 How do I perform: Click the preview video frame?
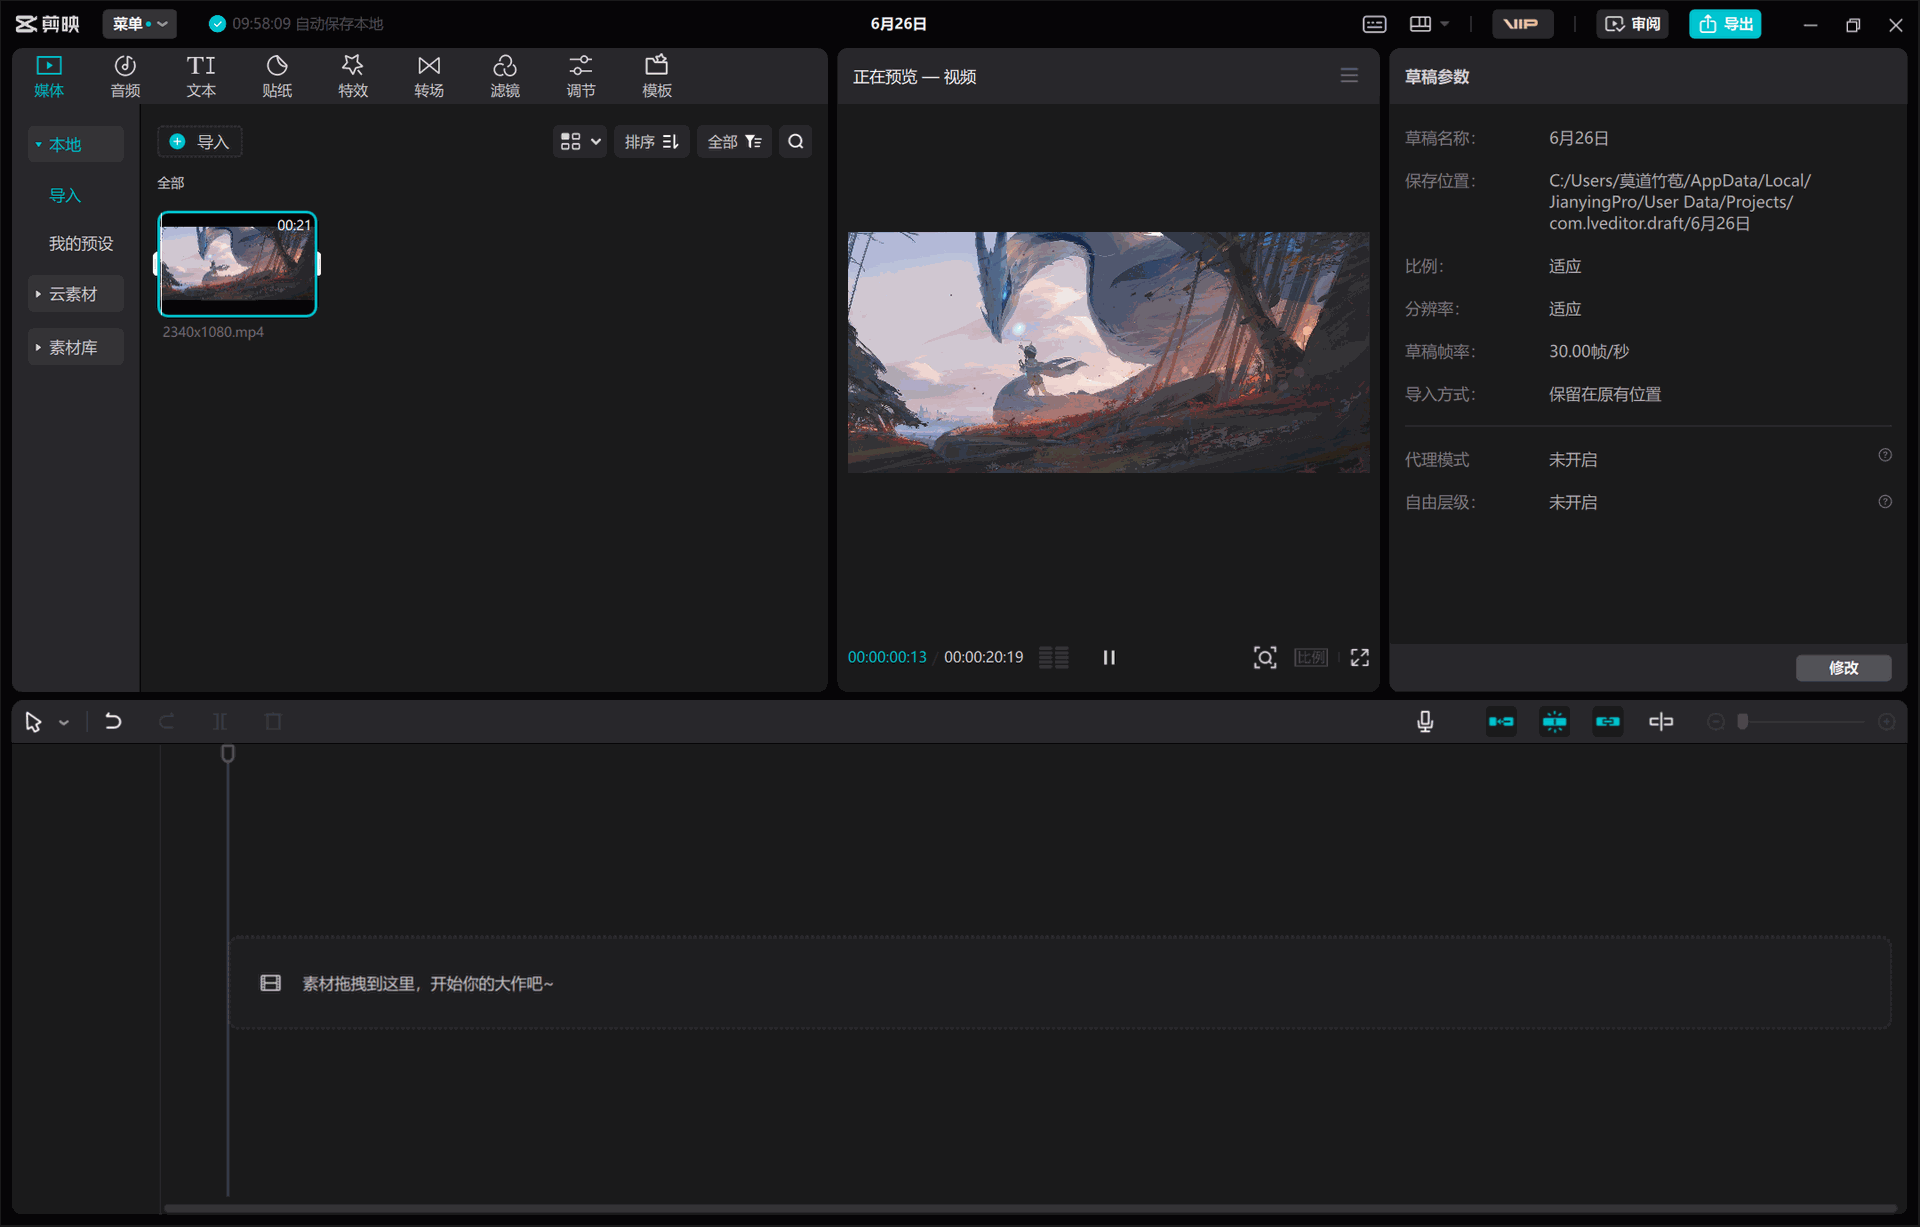(1108, 352)
